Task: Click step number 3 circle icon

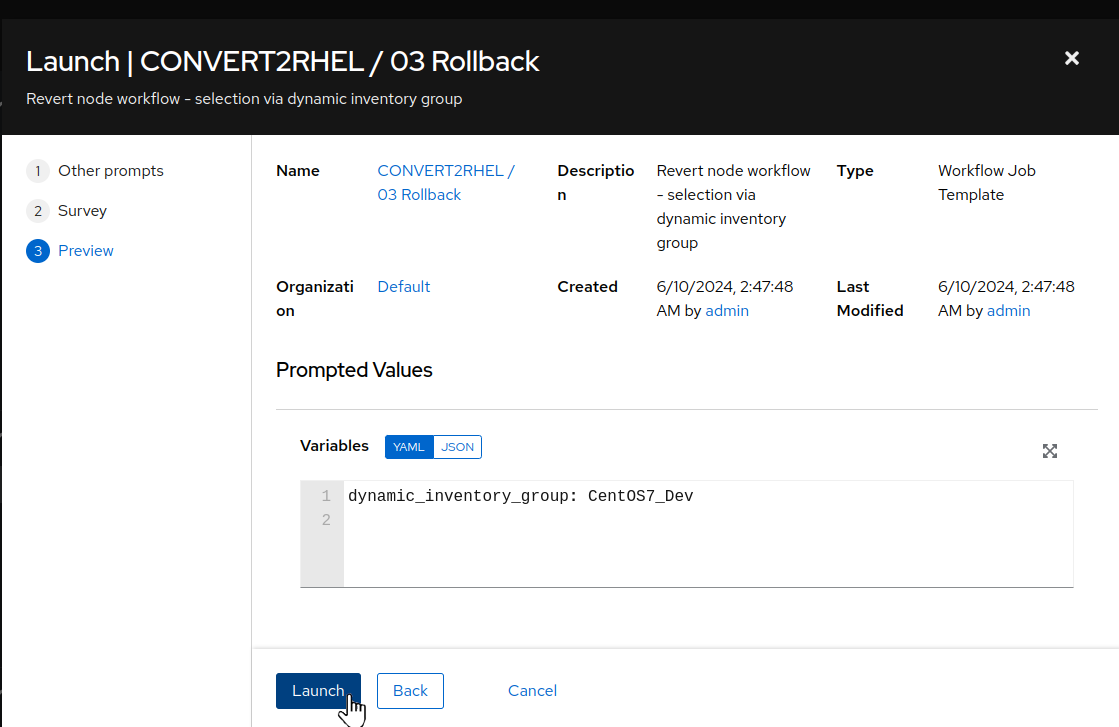Action: tap(38, 250)
